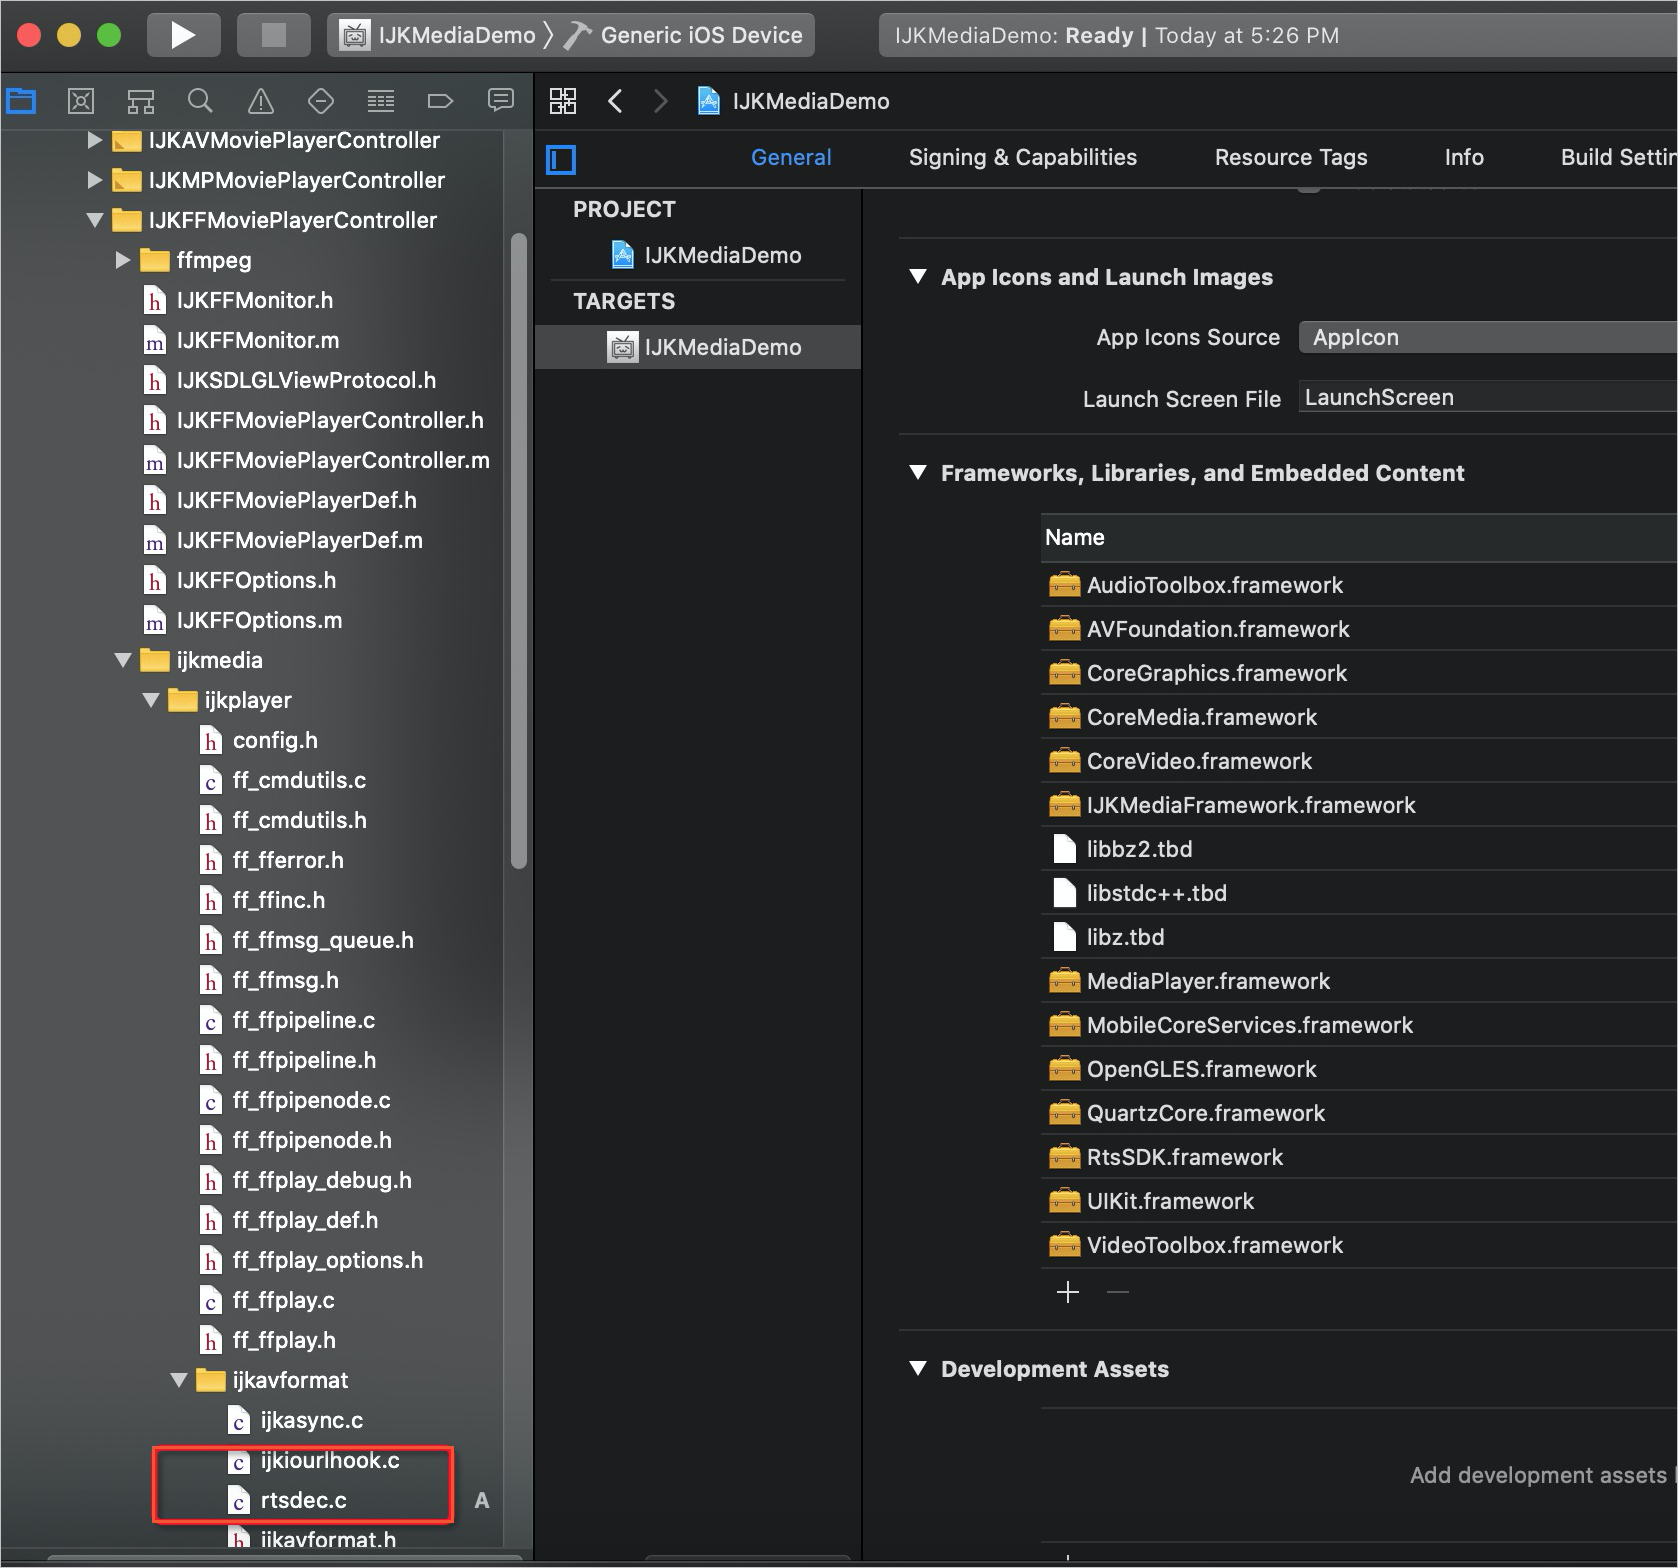This screenshot has height=1568, width=1678.
Task: Select Generic iOS Device destination
Action: pos(700,35)
